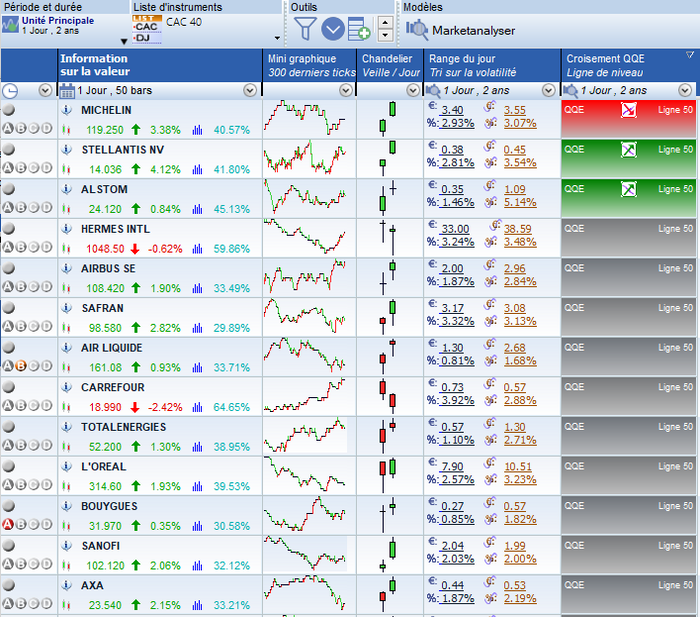Click the QQE cross icon for MICHELIN
This screenshot has width=700, height=617.
pyautogui.click(x=629, y=110)
